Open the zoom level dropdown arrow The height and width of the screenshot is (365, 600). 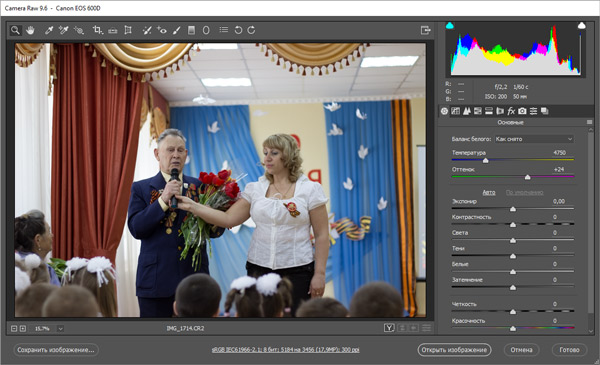point(60,329)
